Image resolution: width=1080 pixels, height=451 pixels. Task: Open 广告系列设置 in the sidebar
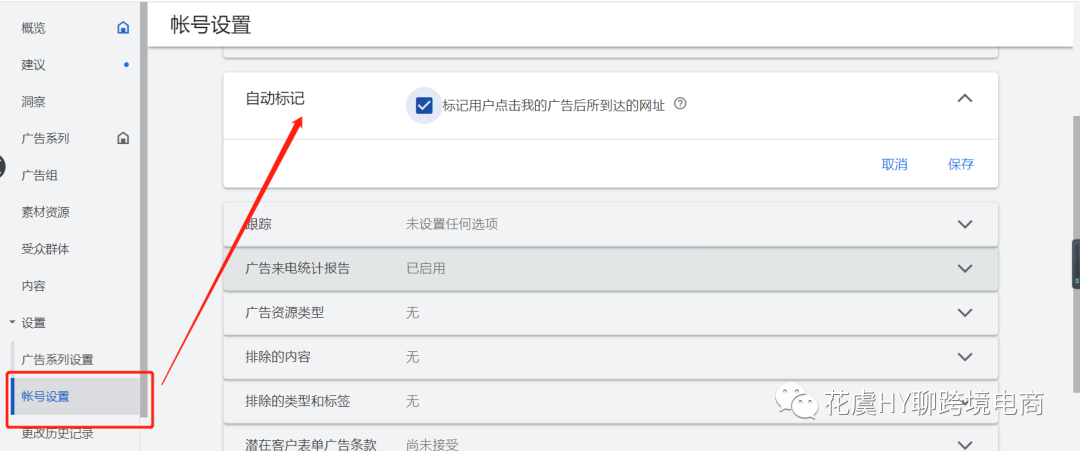(58, 360)
